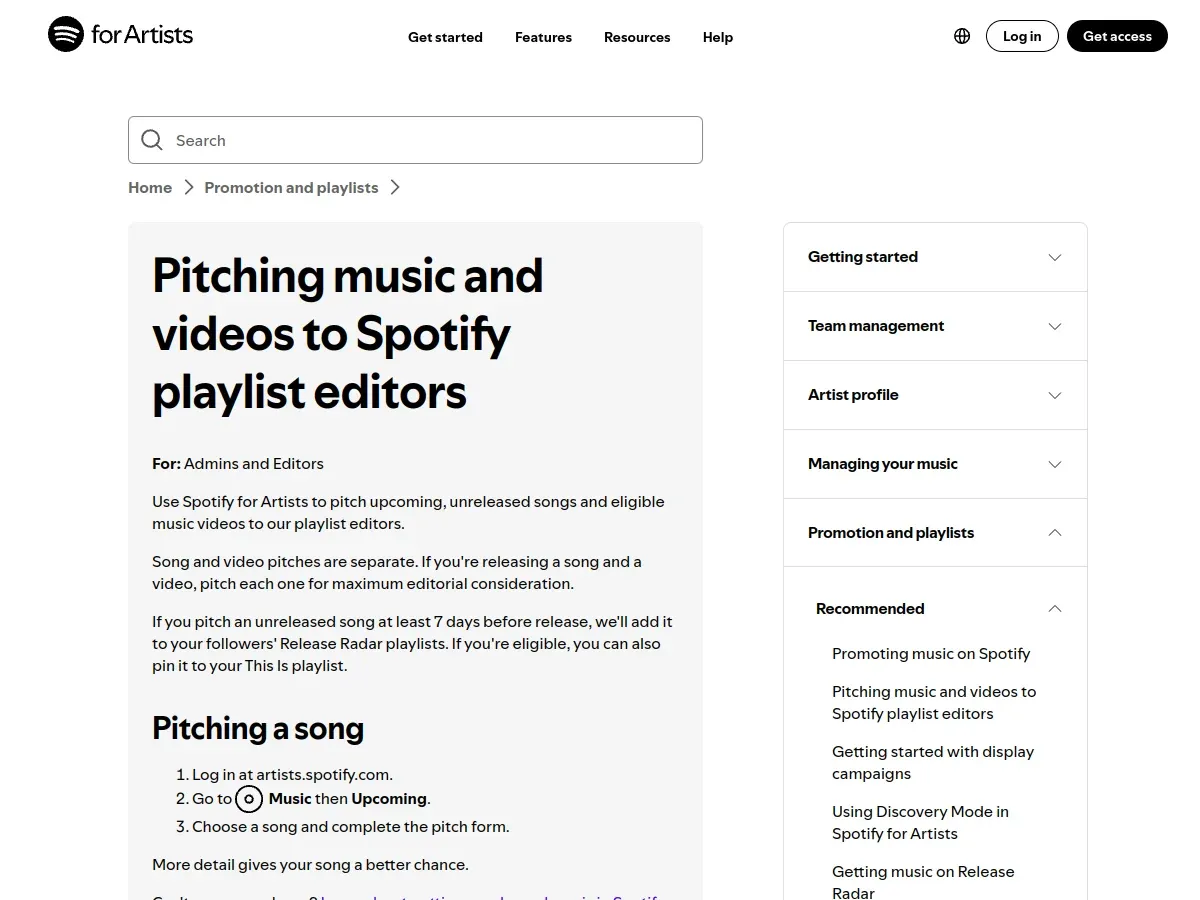Screen dimensions: 1200x900
Task: Open the Help menu item
Action: click(718, 37)
